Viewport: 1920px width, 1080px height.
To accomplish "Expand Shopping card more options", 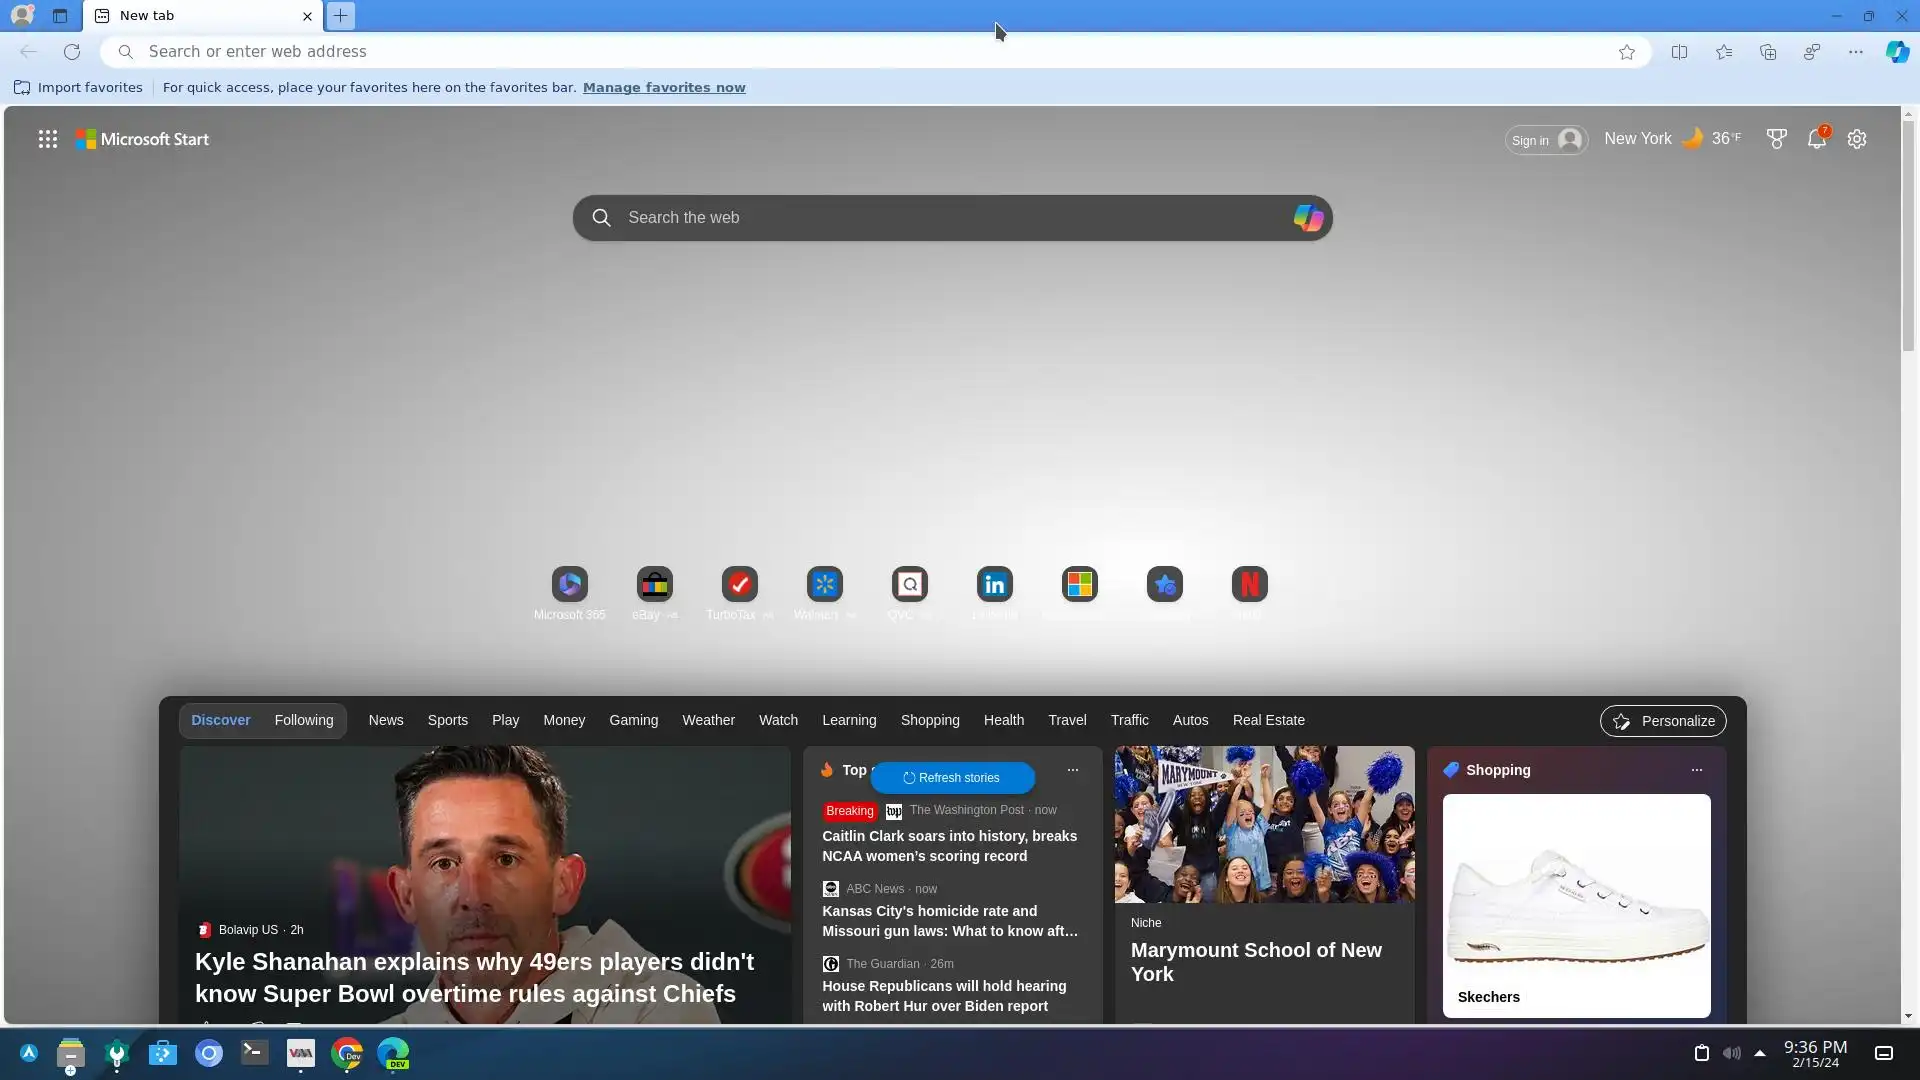I will [x=1696, y=770].
